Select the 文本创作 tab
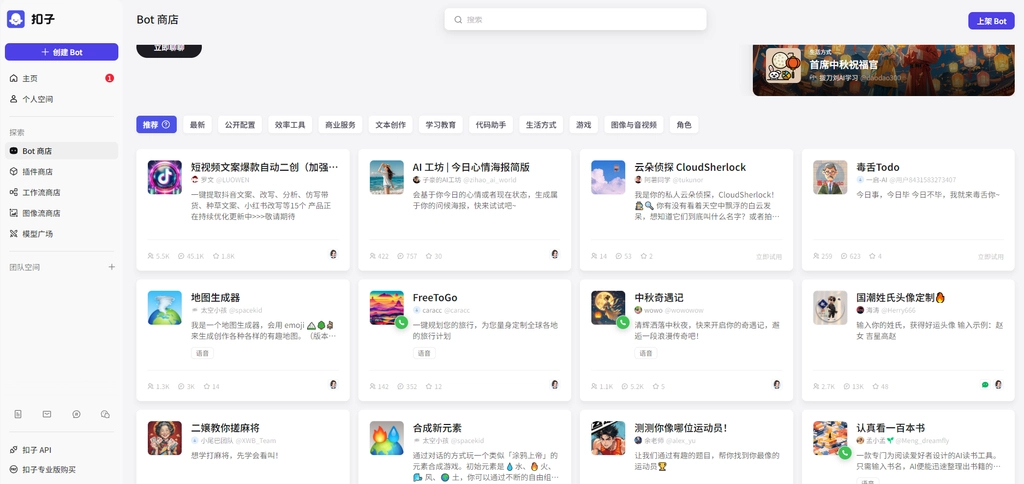The width and height of the screenshot is (1024, 484). [x=391, y=125]
